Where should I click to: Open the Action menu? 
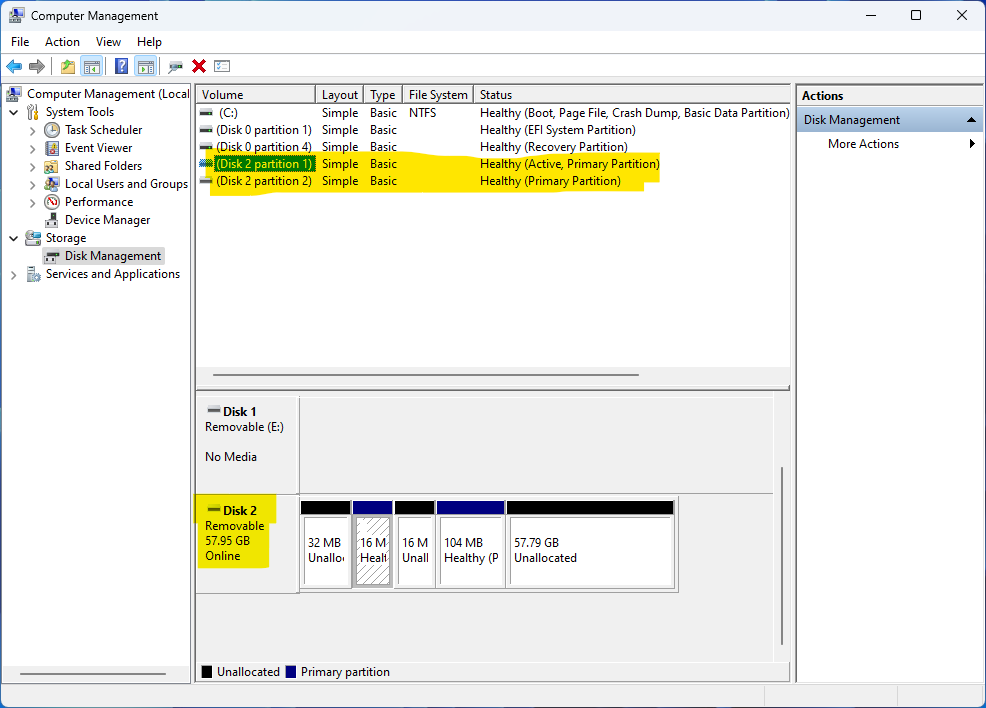click(62, 42)
